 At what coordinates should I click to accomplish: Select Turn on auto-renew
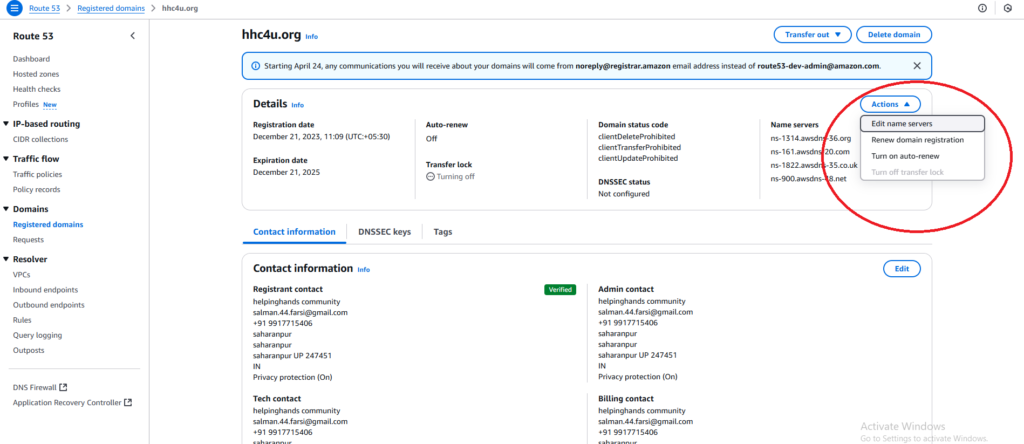point(922,156)
